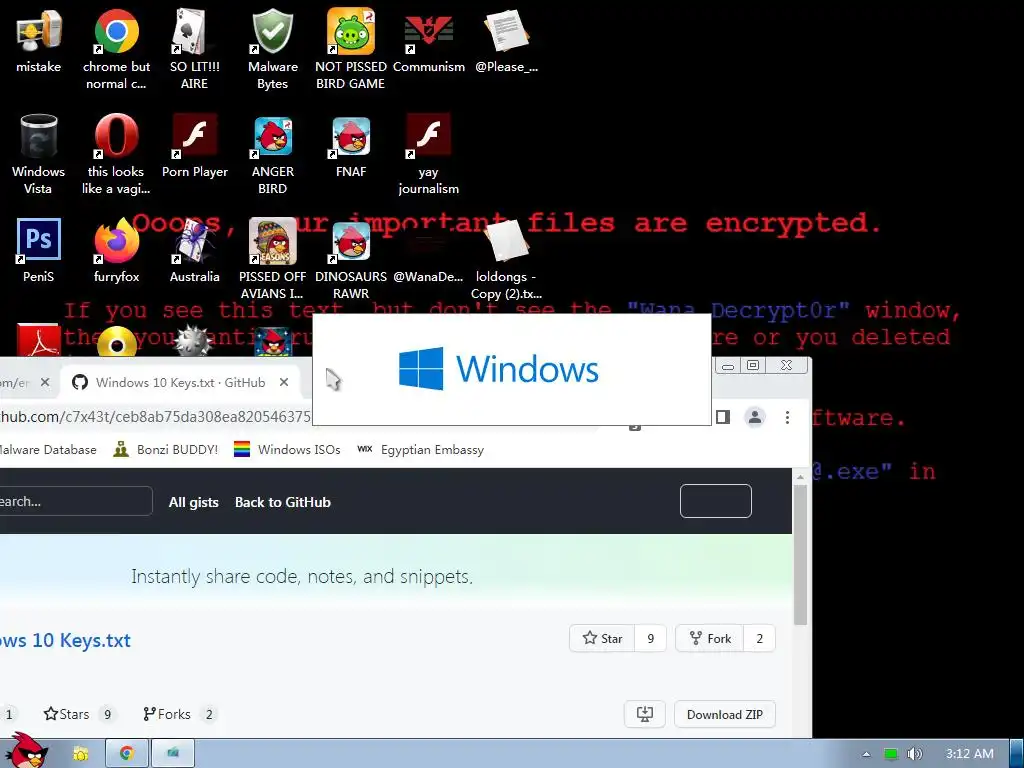The image size is (1024, 768).
Task: Click star count 9 next to Star
Action: 650,638
